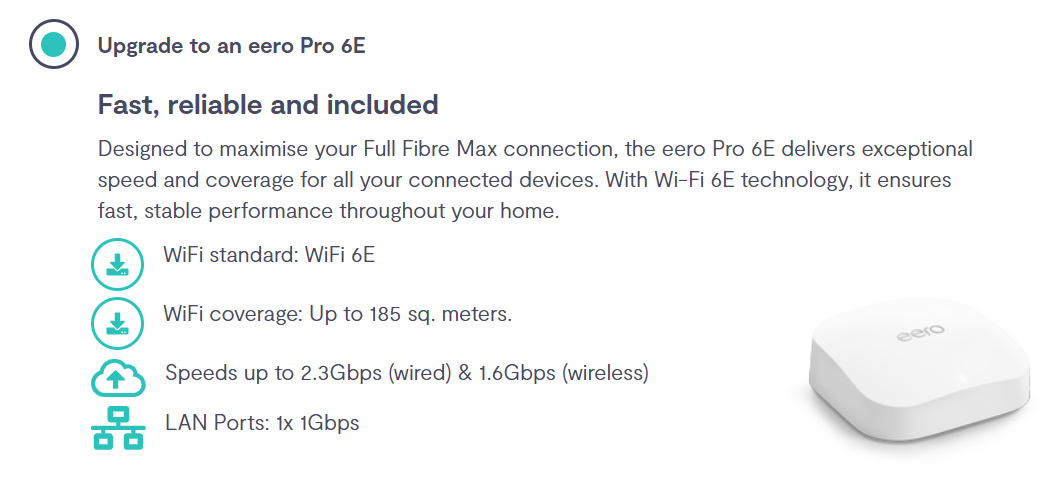Click the download icon beside WiFi coverage
The width and height of the screenshot is (1059, 481).
coord(118,322)
